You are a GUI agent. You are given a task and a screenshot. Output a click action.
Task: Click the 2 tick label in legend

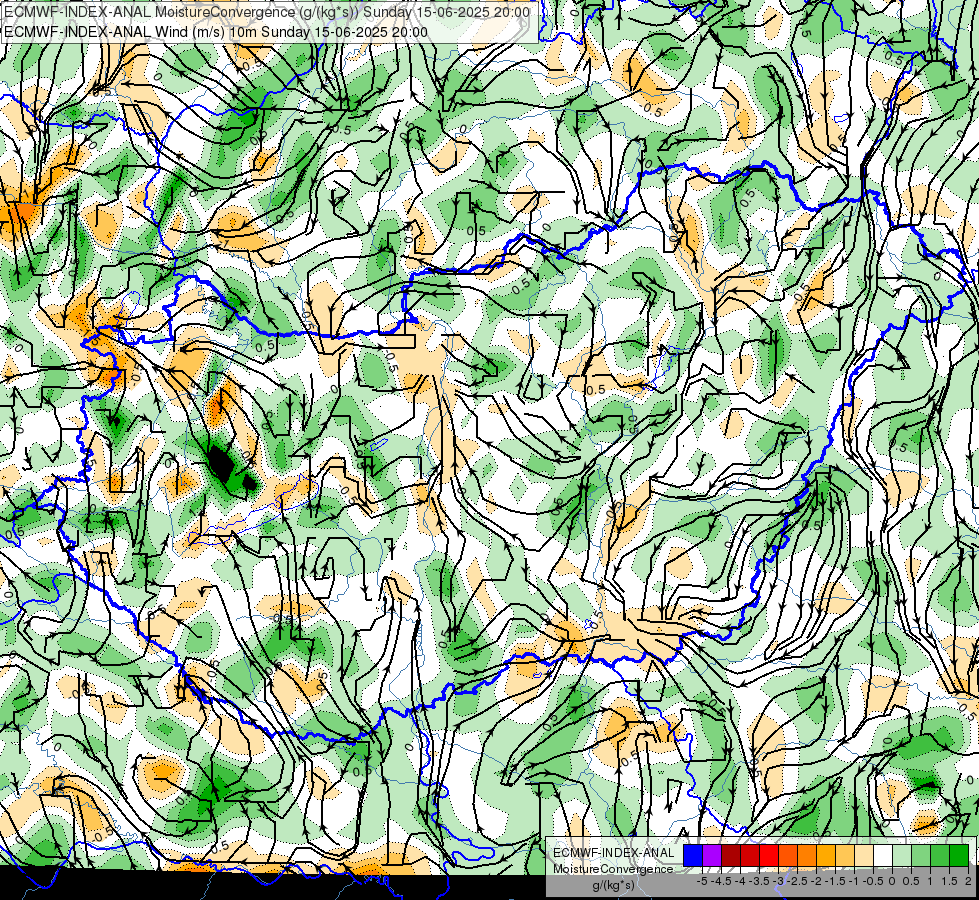968,881
